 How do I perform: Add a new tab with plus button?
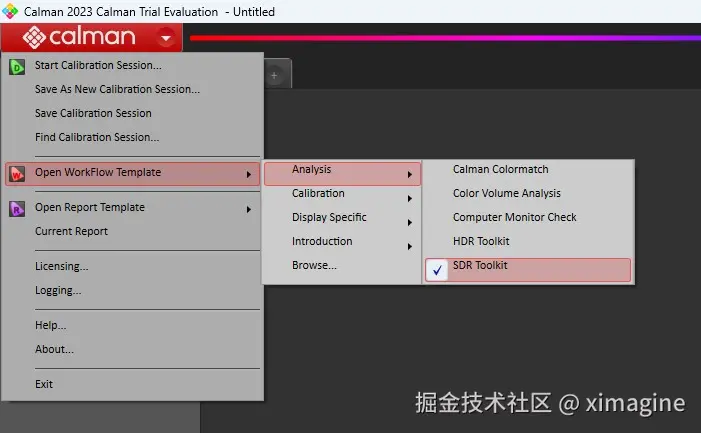[x=274, y=76]
